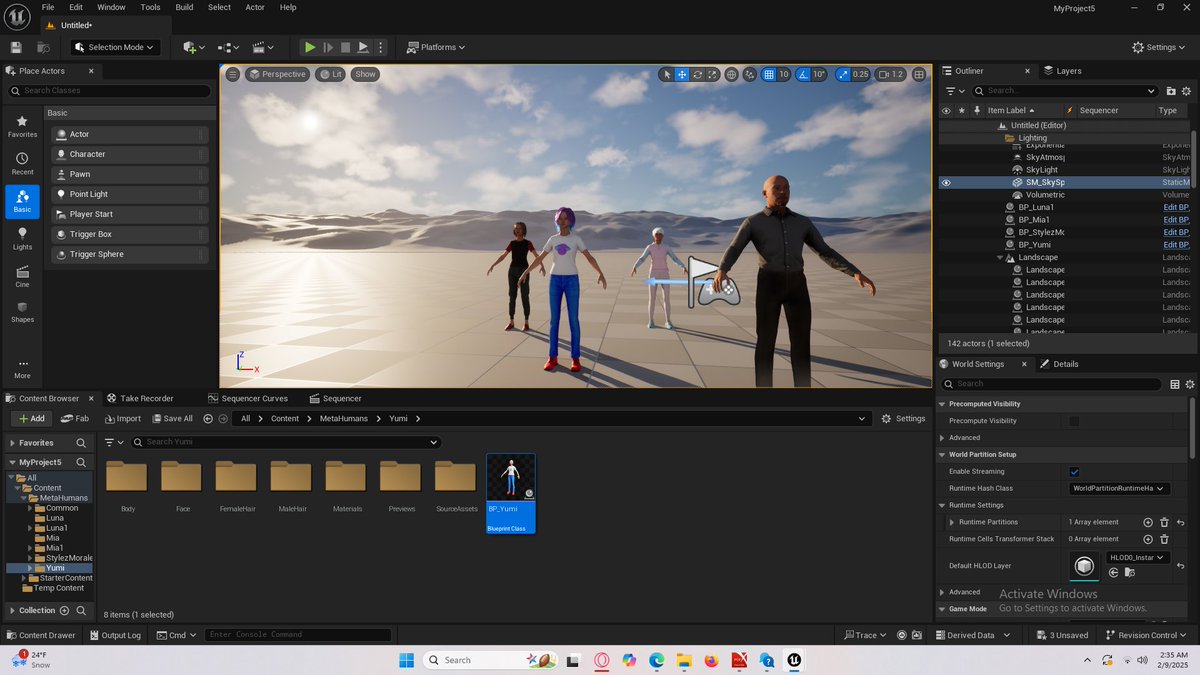The width and height of the screenshot is (1200, 675).
Task: Choose the Select objects cursor tool
Action: tap(667, 74)
